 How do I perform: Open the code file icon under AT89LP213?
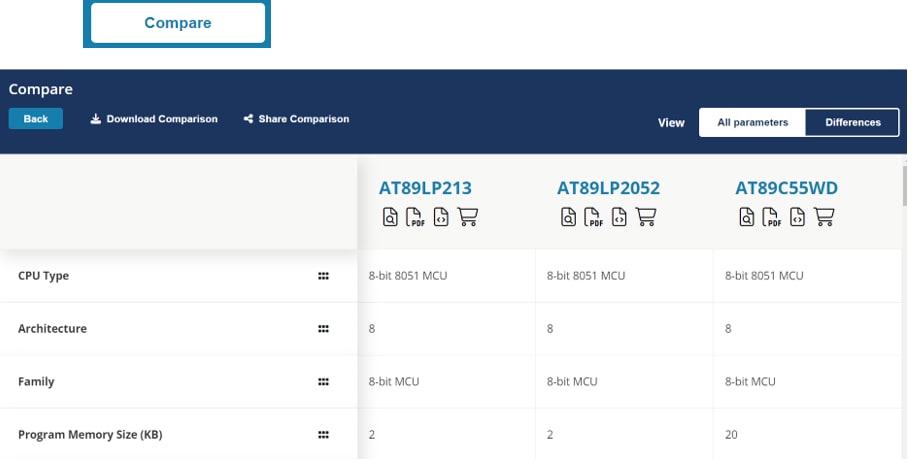point(441,216)
